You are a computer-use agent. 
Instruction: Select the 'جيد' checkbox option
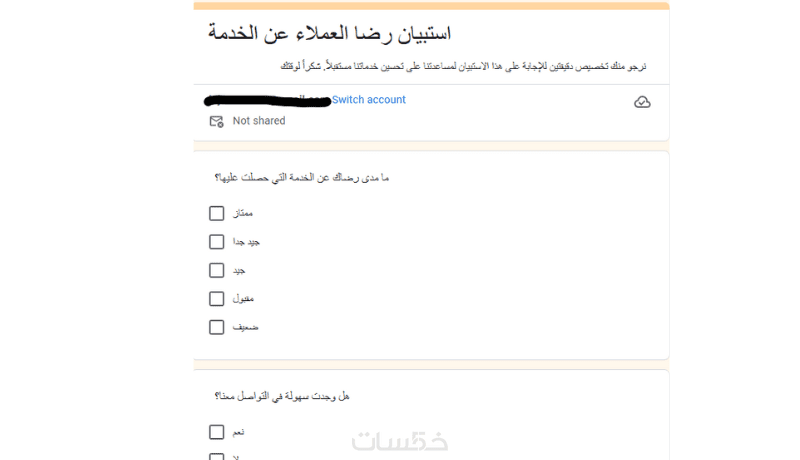point(216,270)
